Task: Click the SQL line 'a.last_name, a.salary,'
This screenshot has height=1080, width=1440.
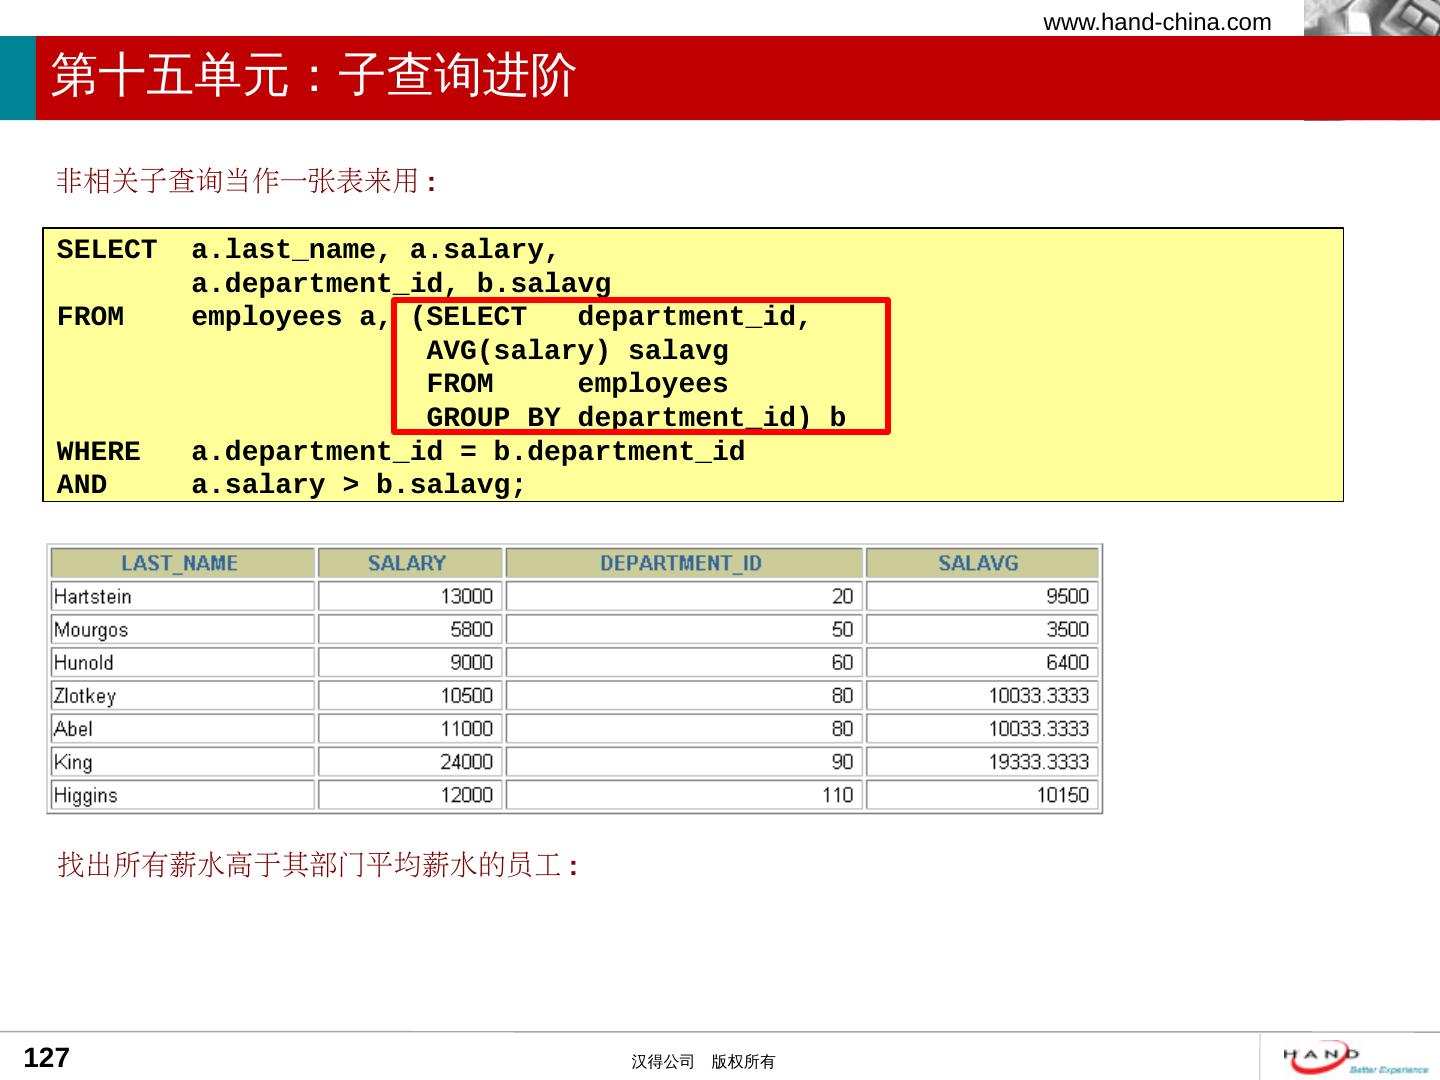Action: (x=375, y=250)
